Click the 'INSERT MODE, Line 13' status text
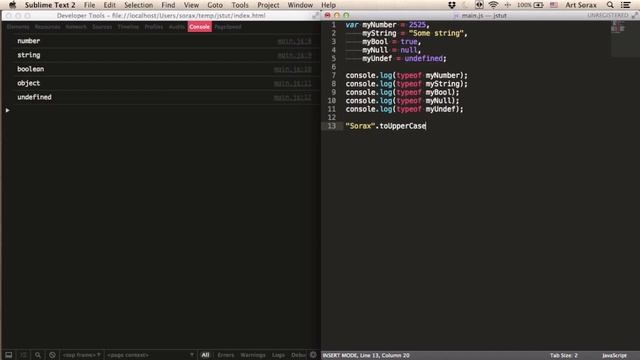 (x=366, y=356)
